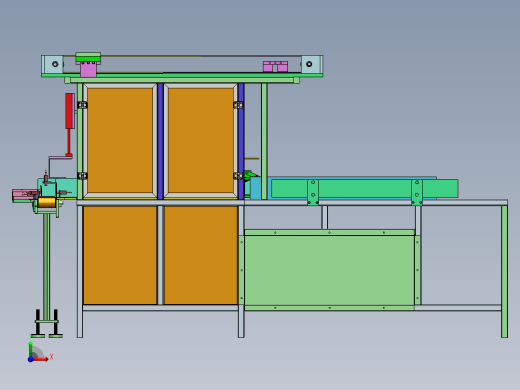Select the lower-left orange cabinet panel
The image size is (520, 390).
coord(120,255)
